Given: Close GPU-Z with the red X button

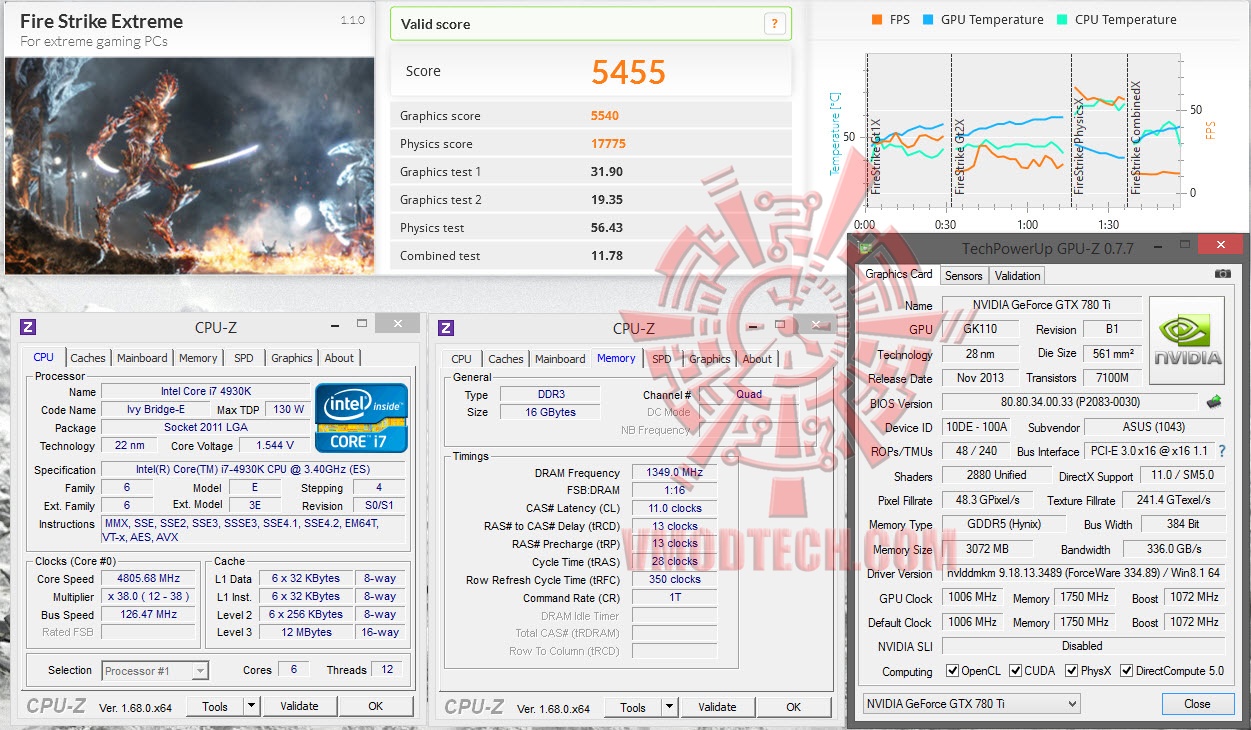Looking at the screenshot, I should click(1220, 245).
